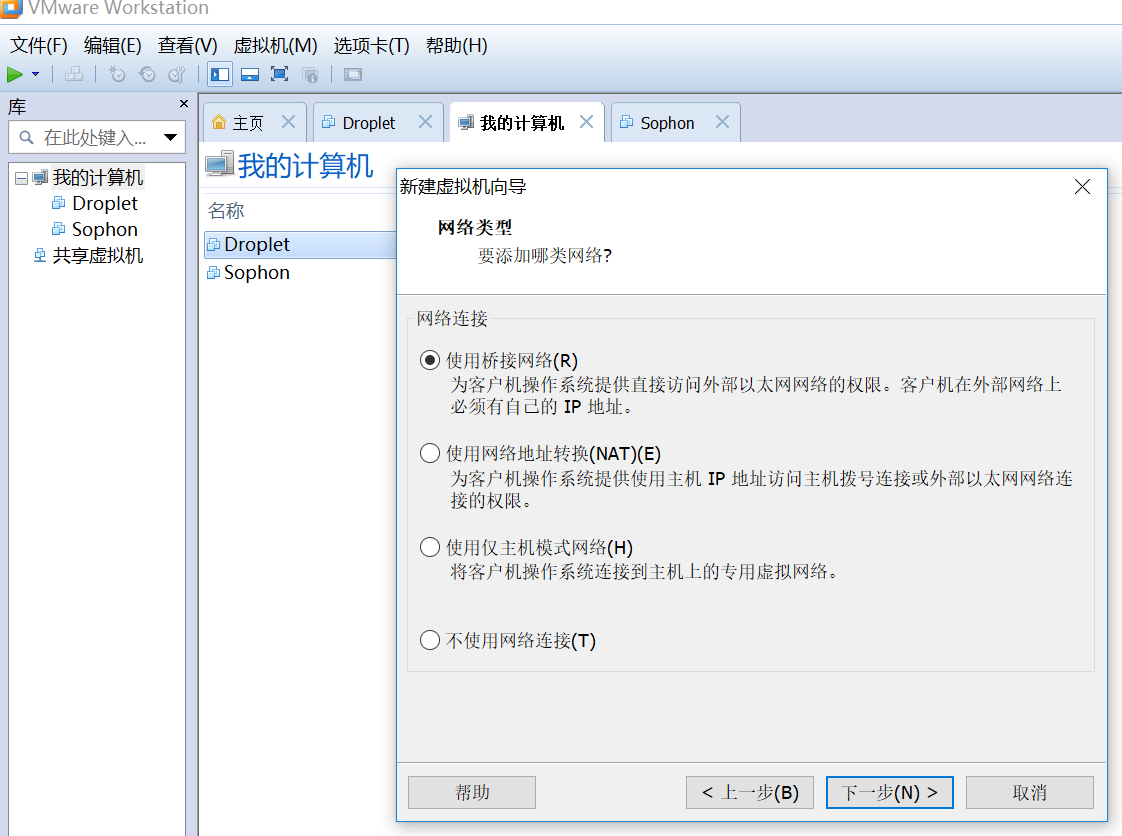The width and height of the screenshot is (1122, 836).
Task: Open the 查看(V) menu
Action: pos(187,46)
